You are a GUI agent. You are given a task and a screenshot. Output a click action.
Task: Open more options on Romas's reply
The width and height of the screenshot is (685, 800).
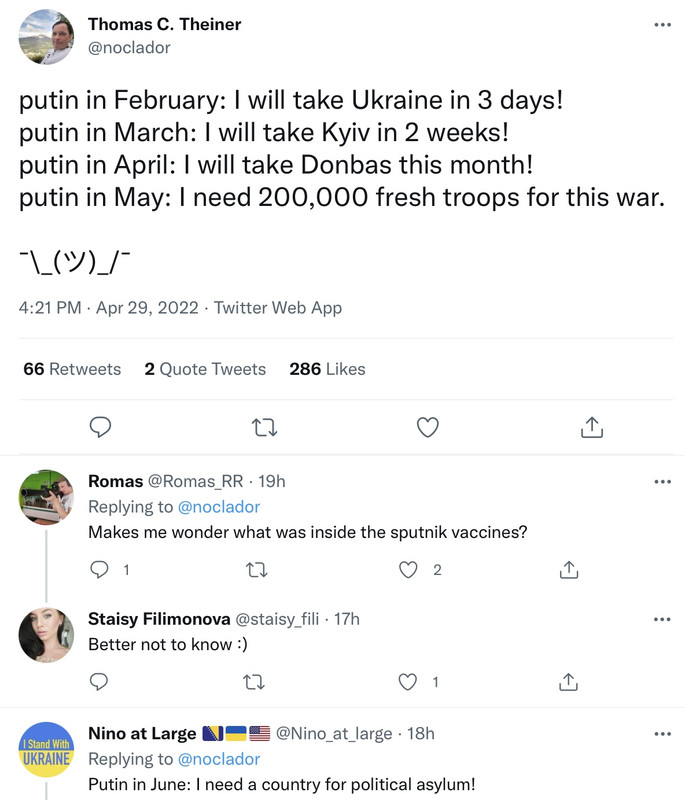[662, 481]
